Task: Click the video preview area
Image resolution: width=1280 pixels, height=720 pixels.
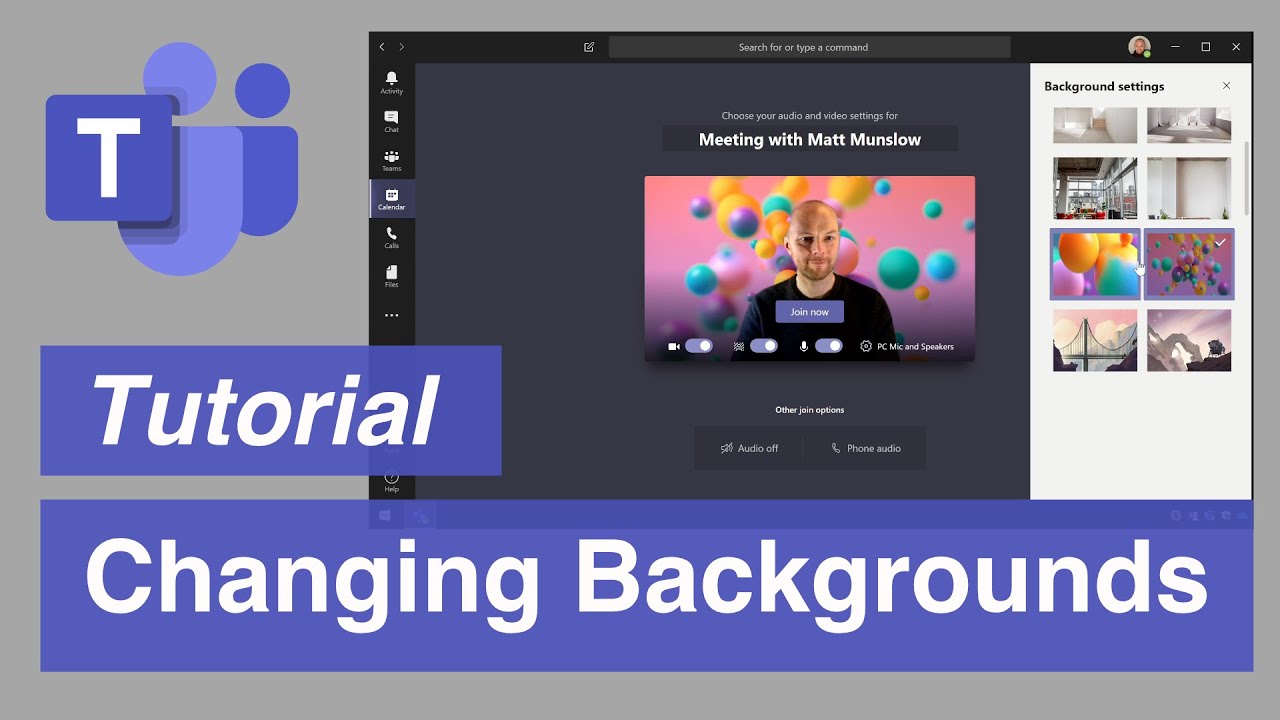Action: click(x=809, y=268)
